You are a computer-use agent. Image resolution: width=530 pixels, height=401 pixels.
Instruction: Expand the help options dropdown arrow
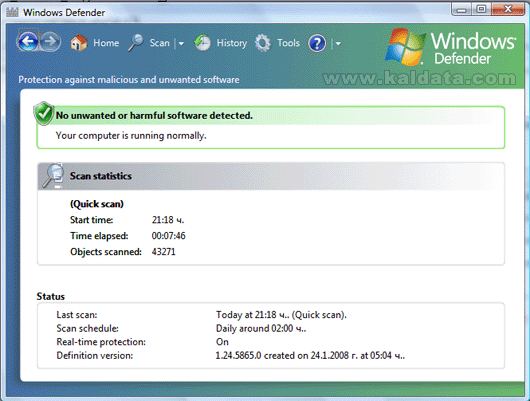point(338,43)
